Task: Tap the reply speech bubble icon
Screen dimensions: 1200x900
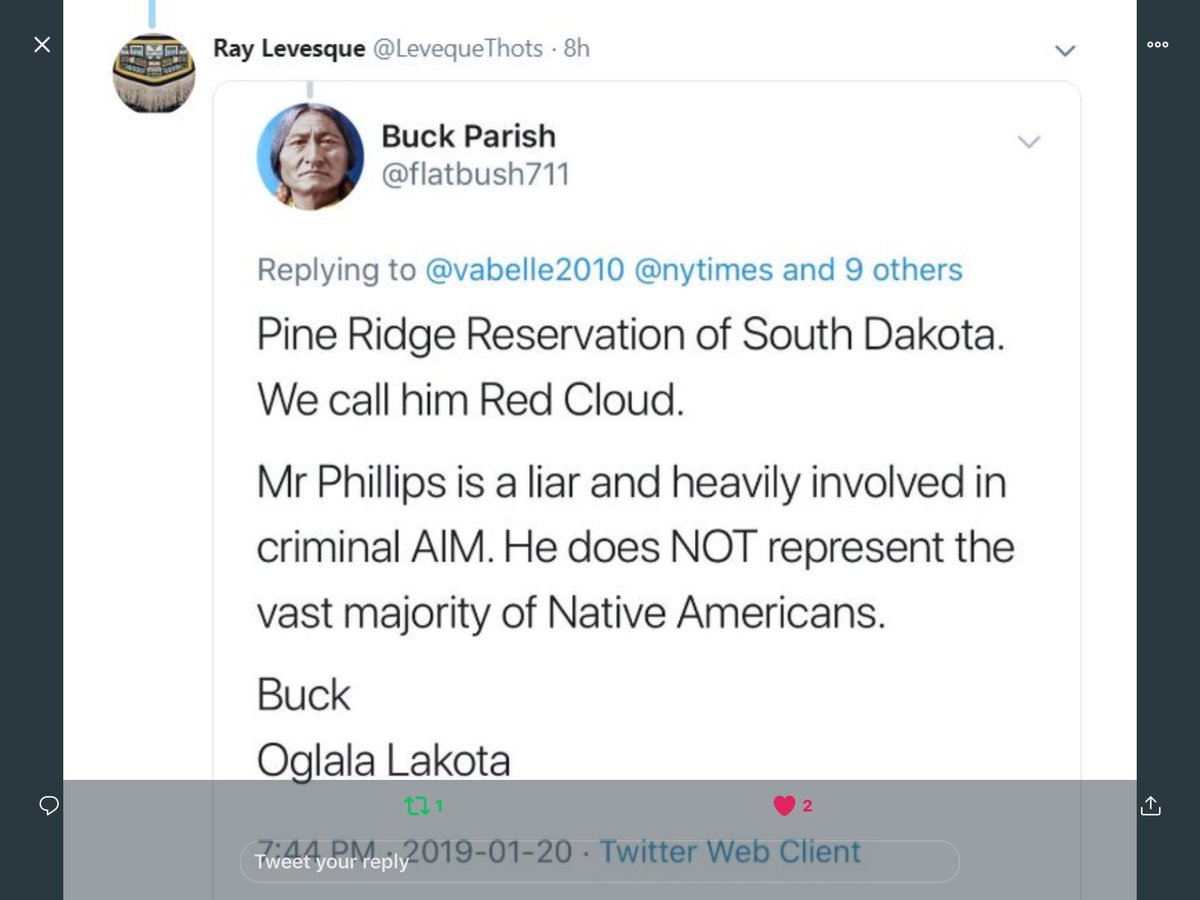Action: point(48,805)
